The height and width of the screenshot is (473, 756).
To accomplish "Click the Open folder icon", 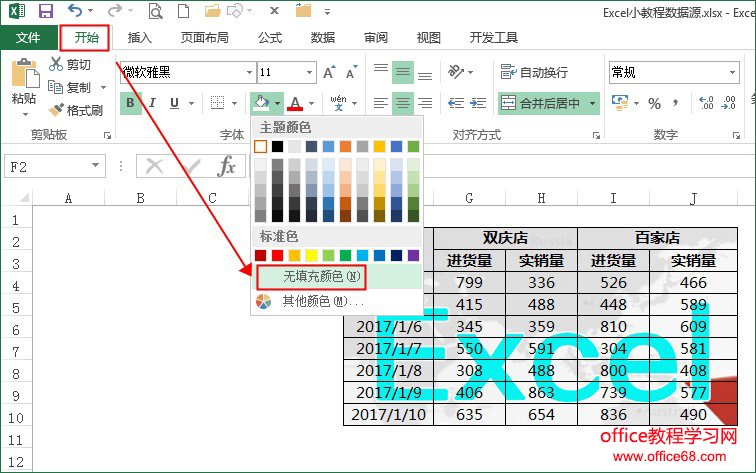I will coord(212,11).
